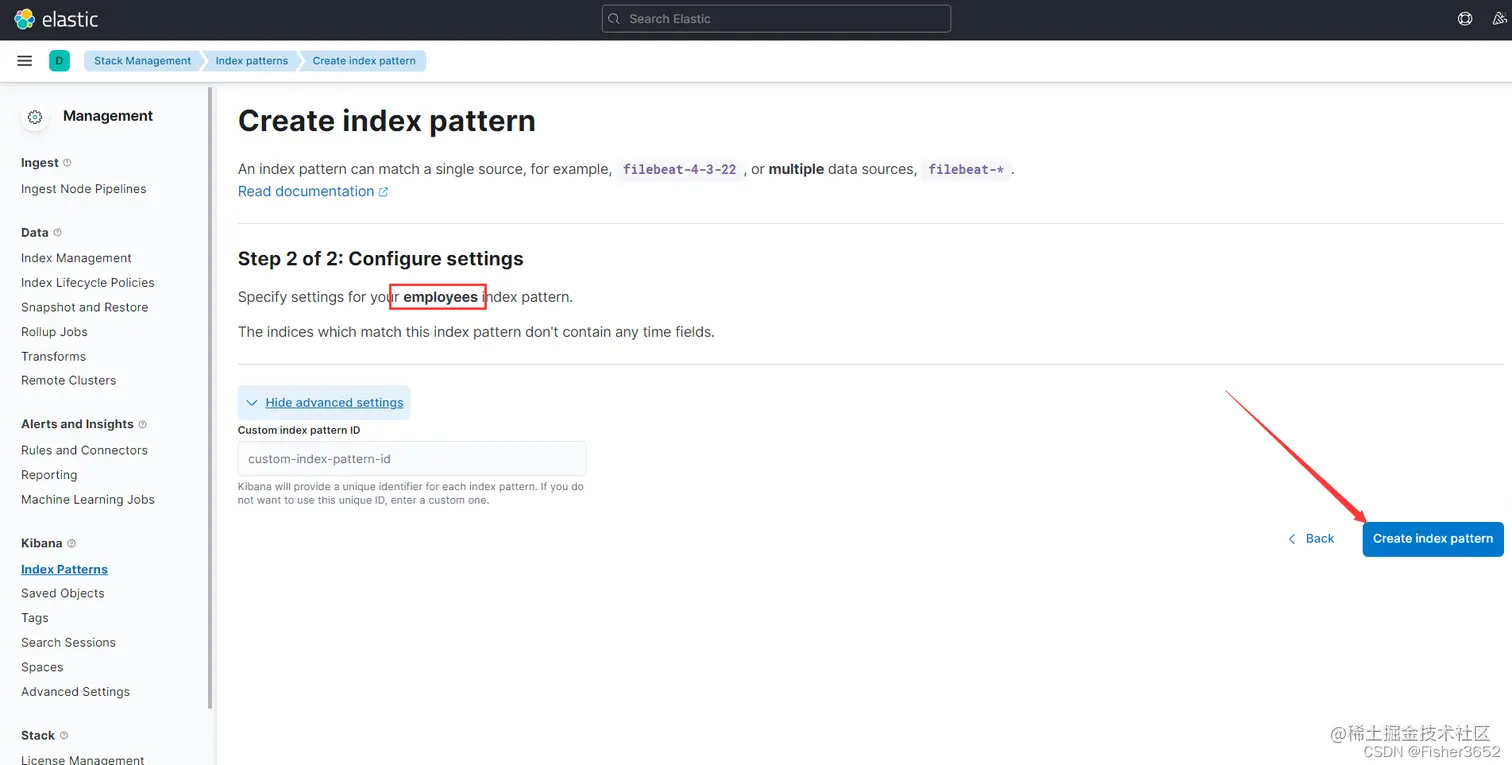Screen dimensions: 1512x765
Task: Open License Management
Action: [x=83, y=760]
